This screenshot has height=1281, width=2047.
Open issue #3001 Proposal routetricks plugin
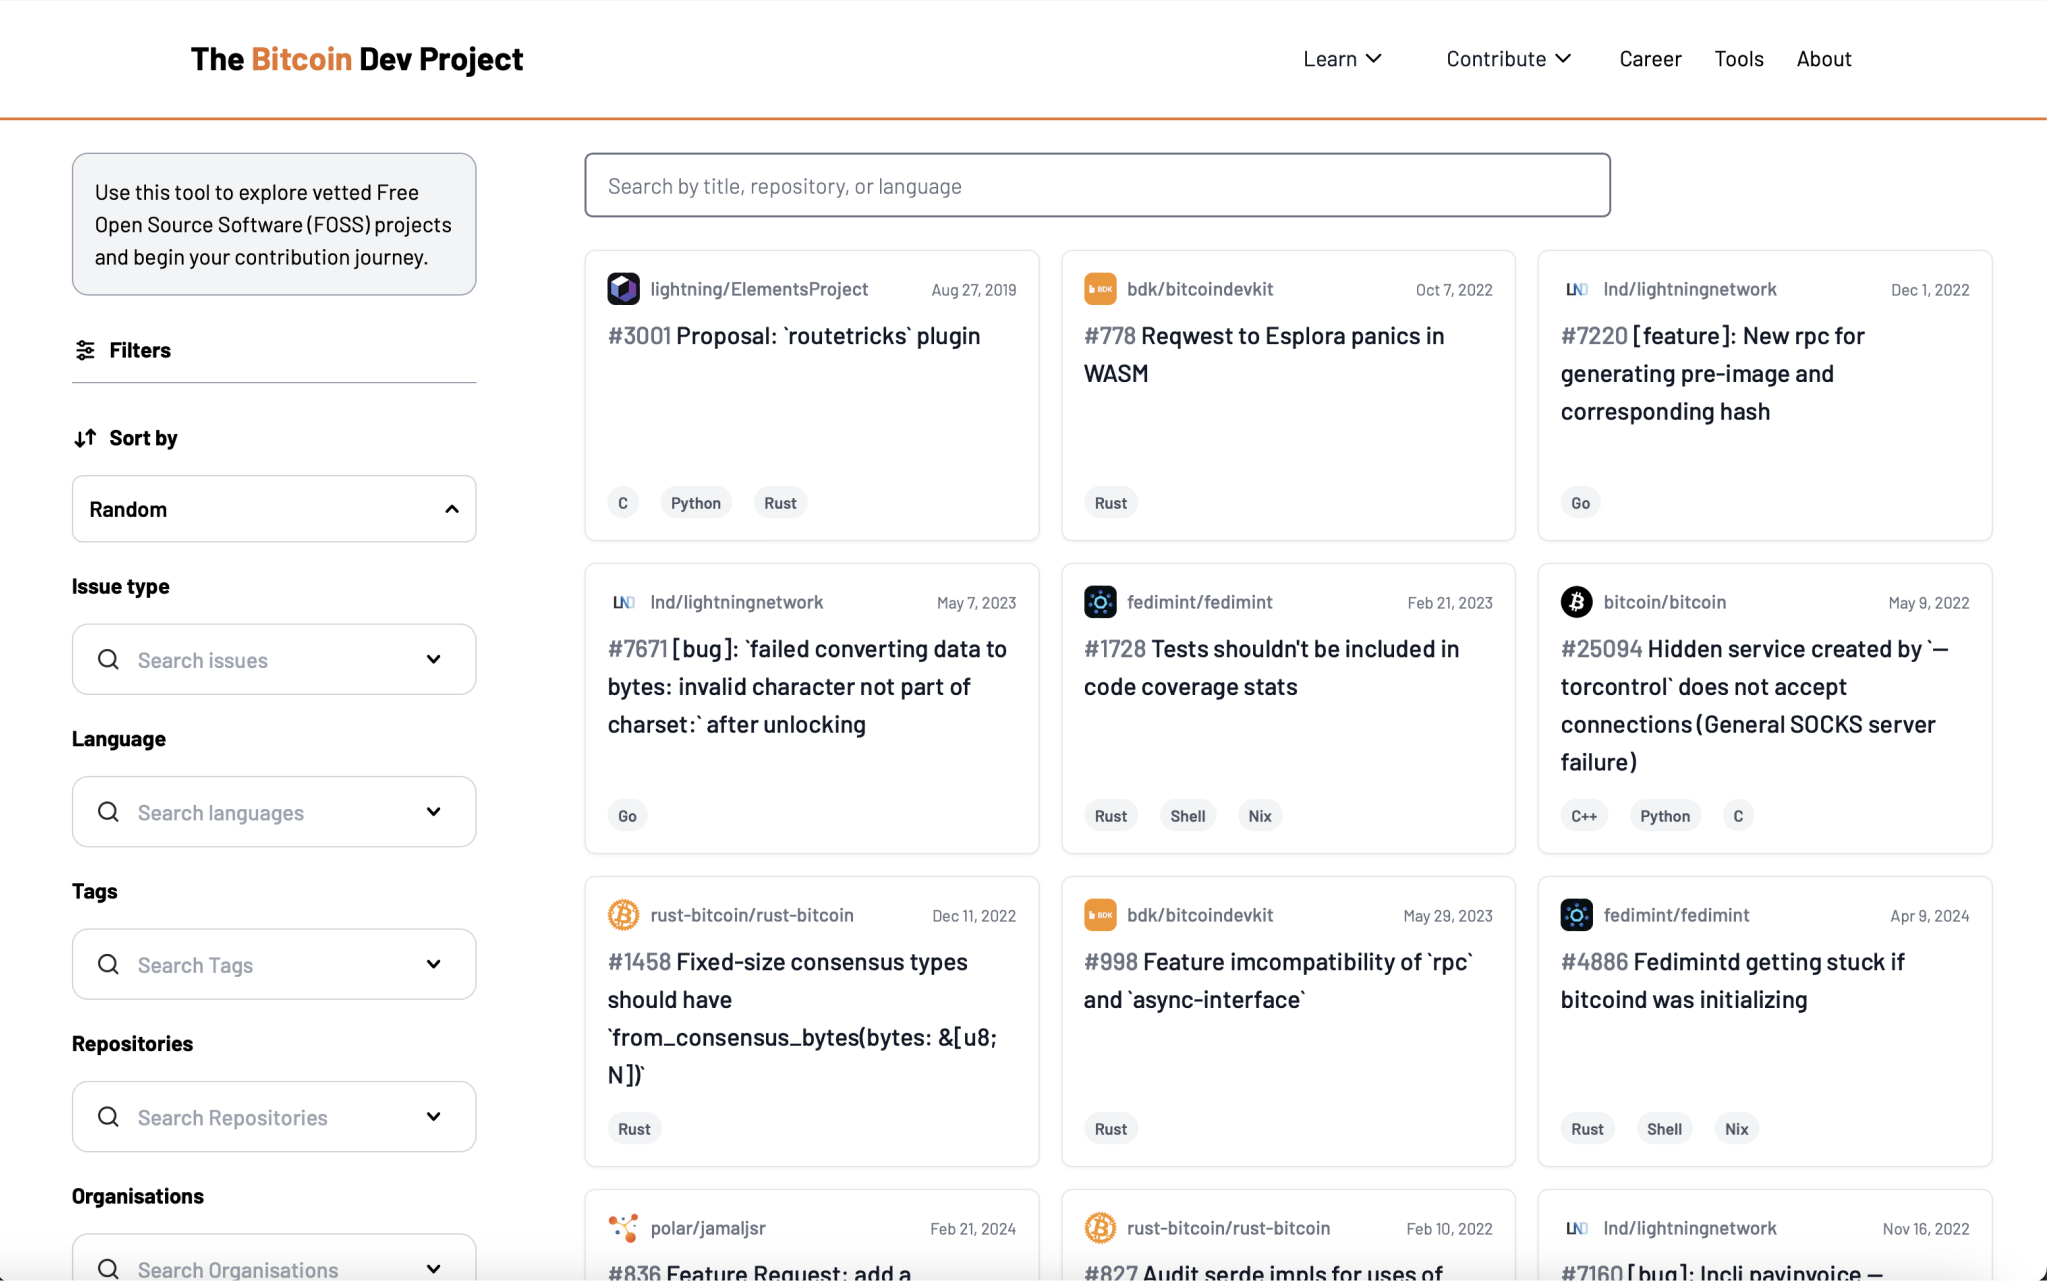pos(793,335)
